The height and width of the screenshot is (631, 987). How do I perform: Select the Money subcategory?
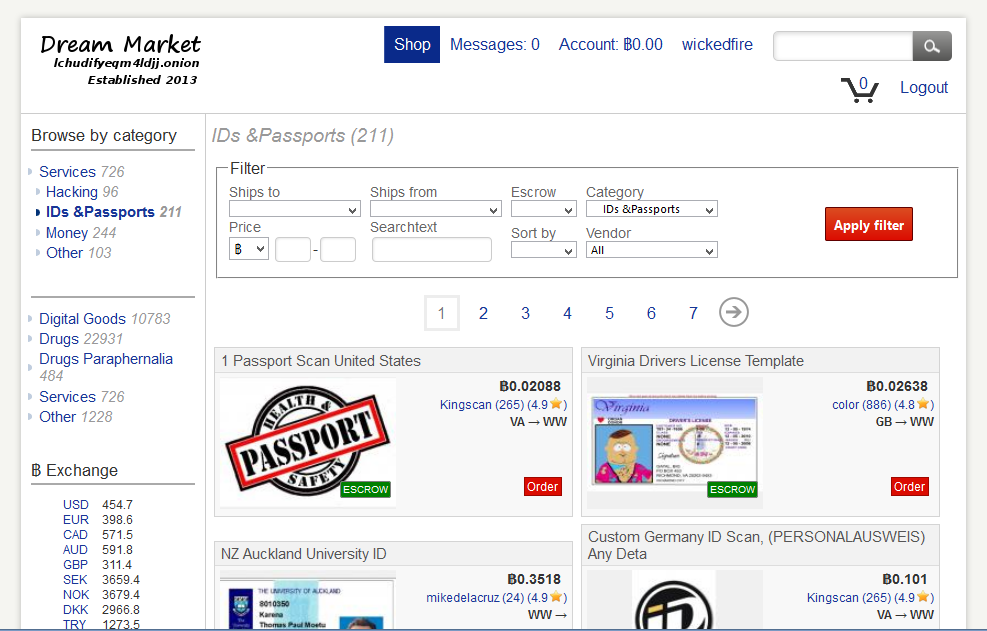point(81,233)
